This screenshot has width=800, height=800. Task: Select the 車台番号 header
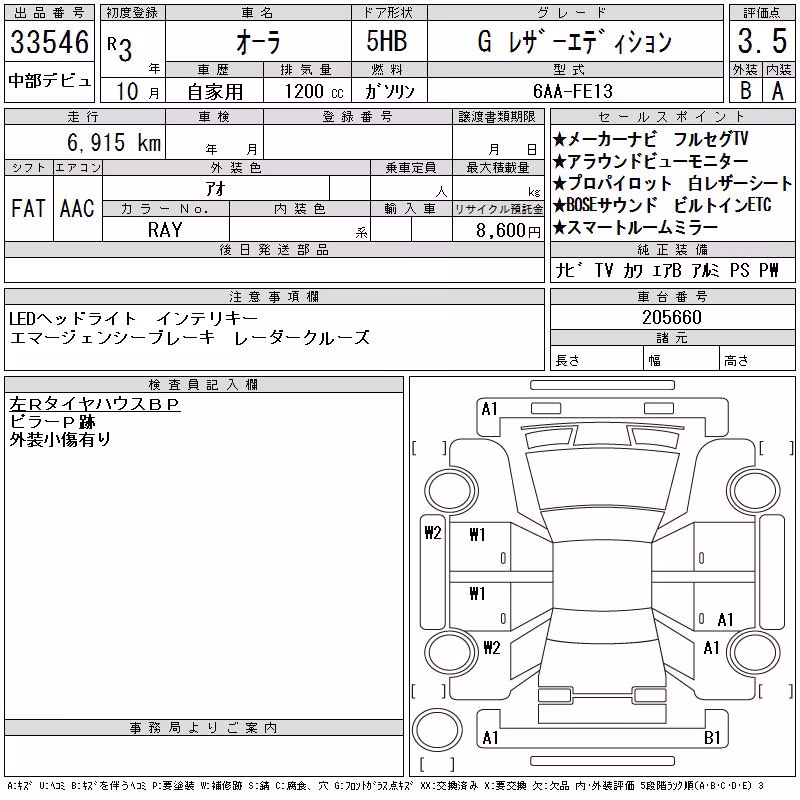coord(672,296)
